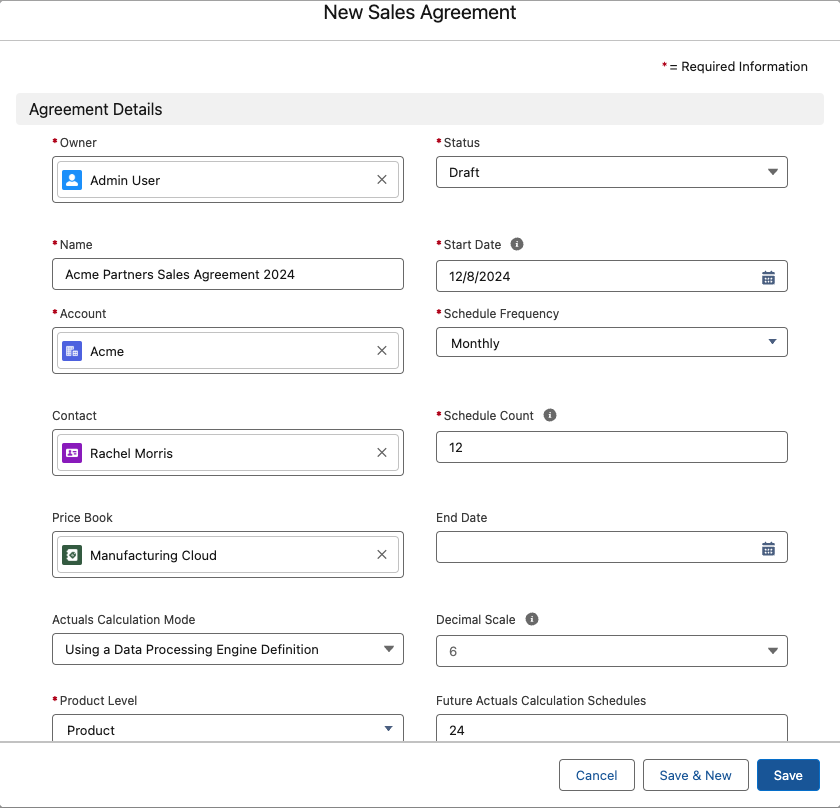Clear the Rachel Morris contact
The image size is (840, 808).
tap(381, 453)
